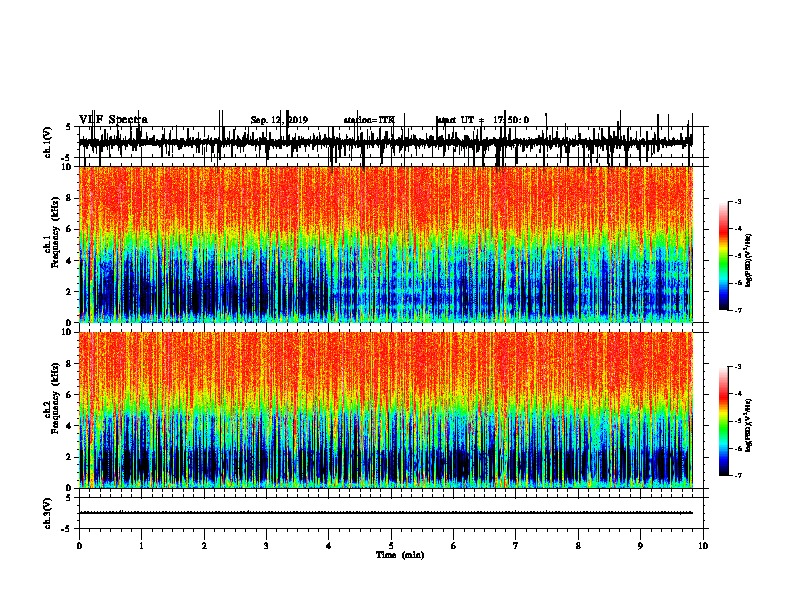This screenshot has height=612, width=792.
Task: Click time axis tick label "9"
Action: (640, 546)
